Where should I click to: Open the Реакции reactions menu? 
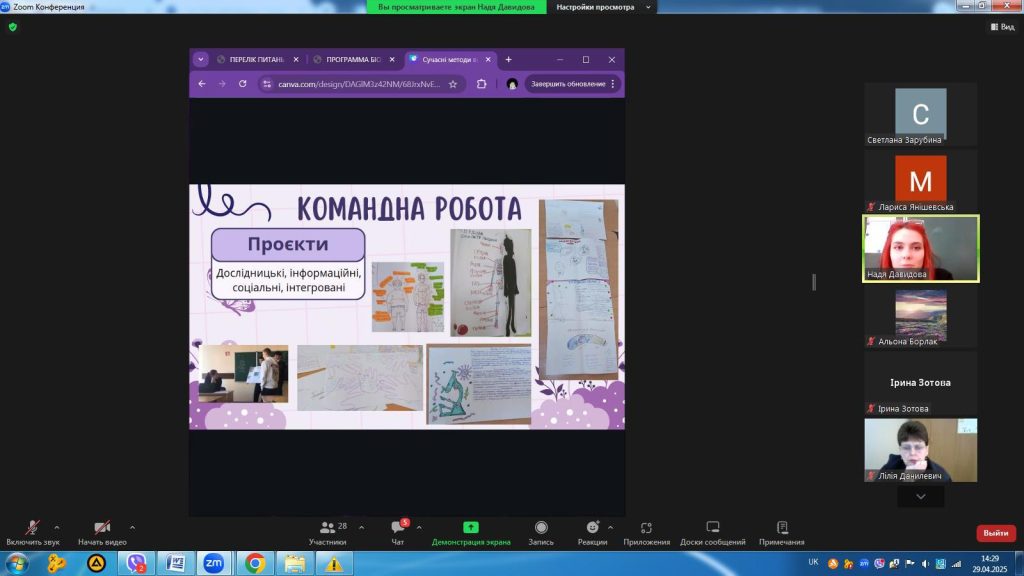(592, 532)
